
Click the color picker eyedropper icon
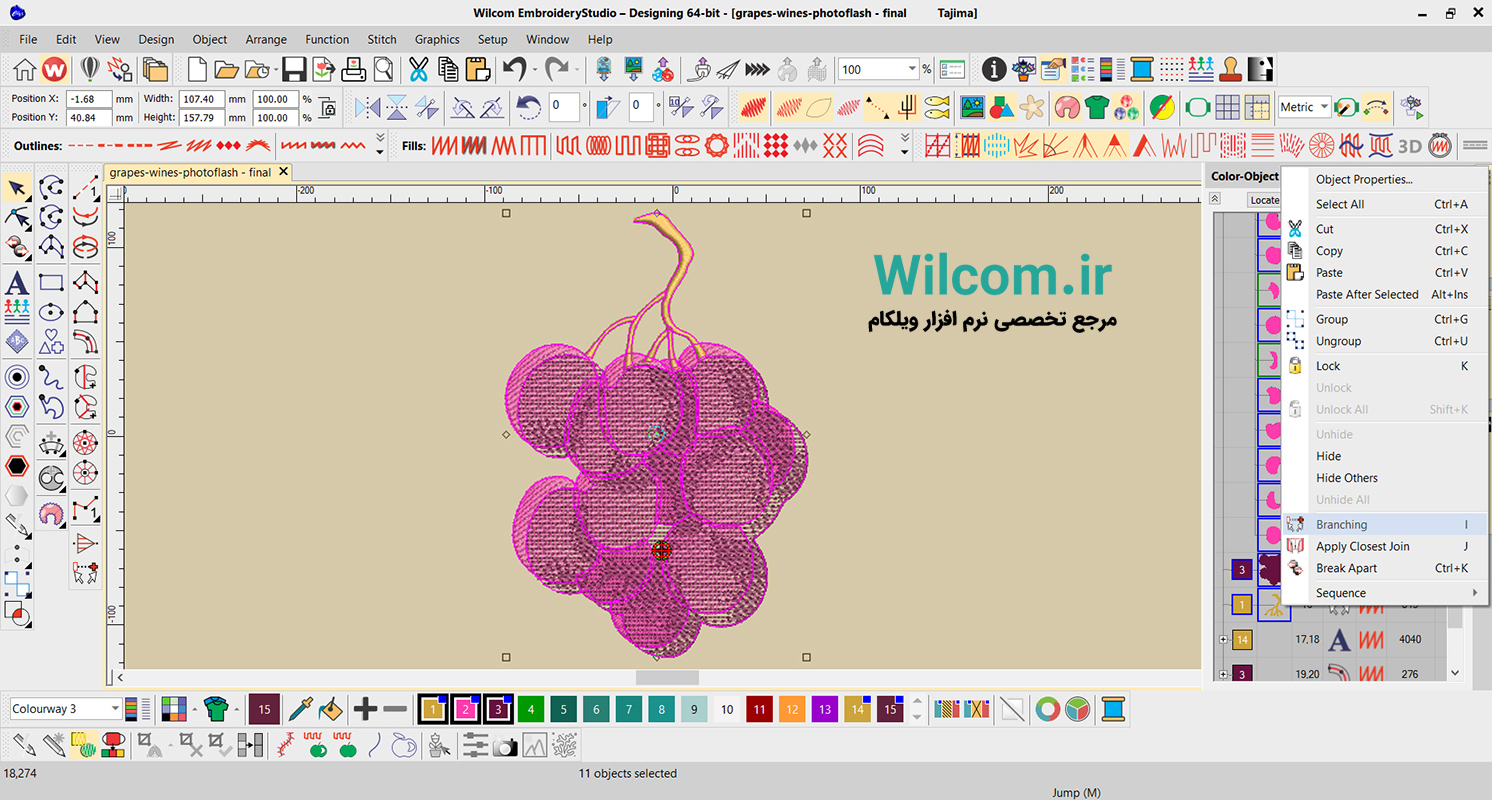[300, 709]
